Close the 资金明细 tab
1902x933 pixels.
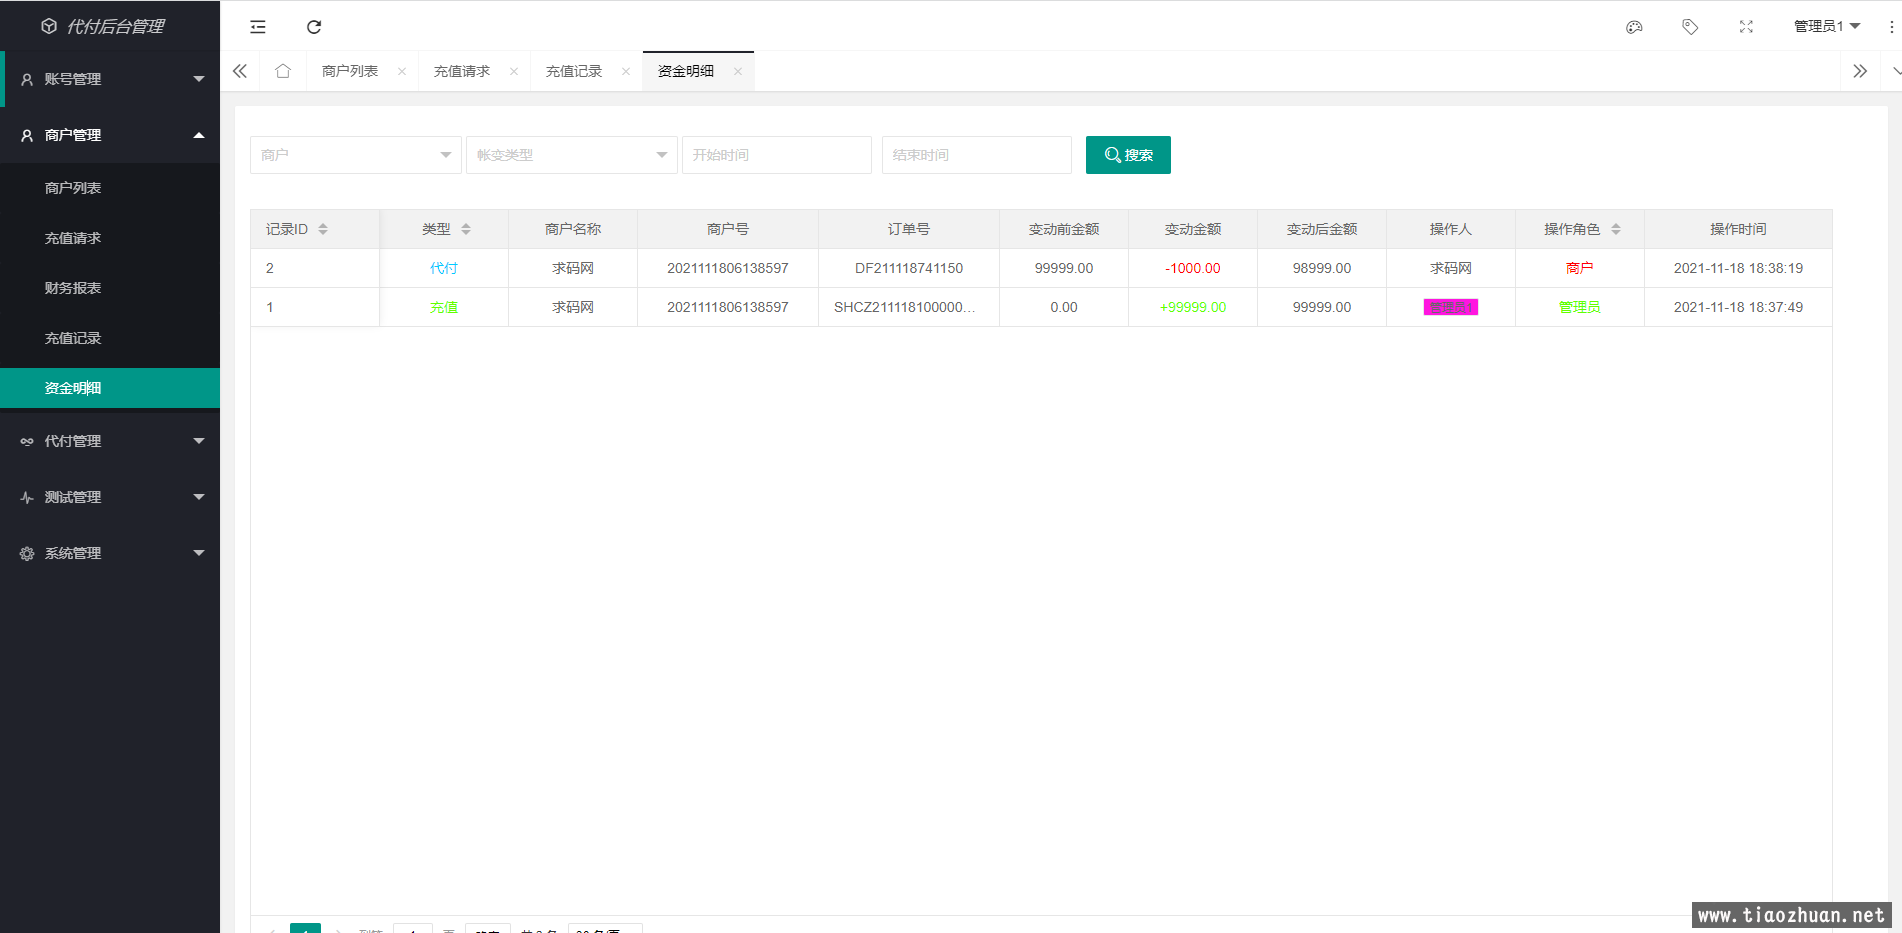738,71
